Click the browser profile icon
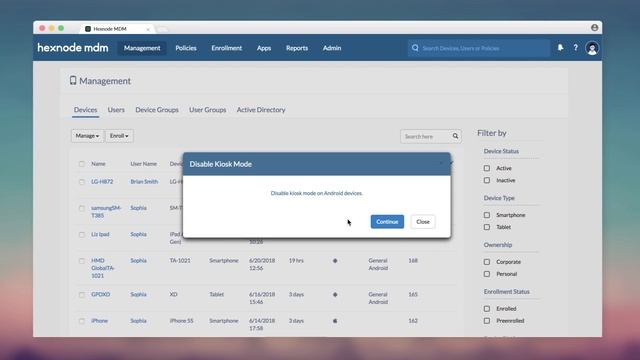 (x=594, y=28)
